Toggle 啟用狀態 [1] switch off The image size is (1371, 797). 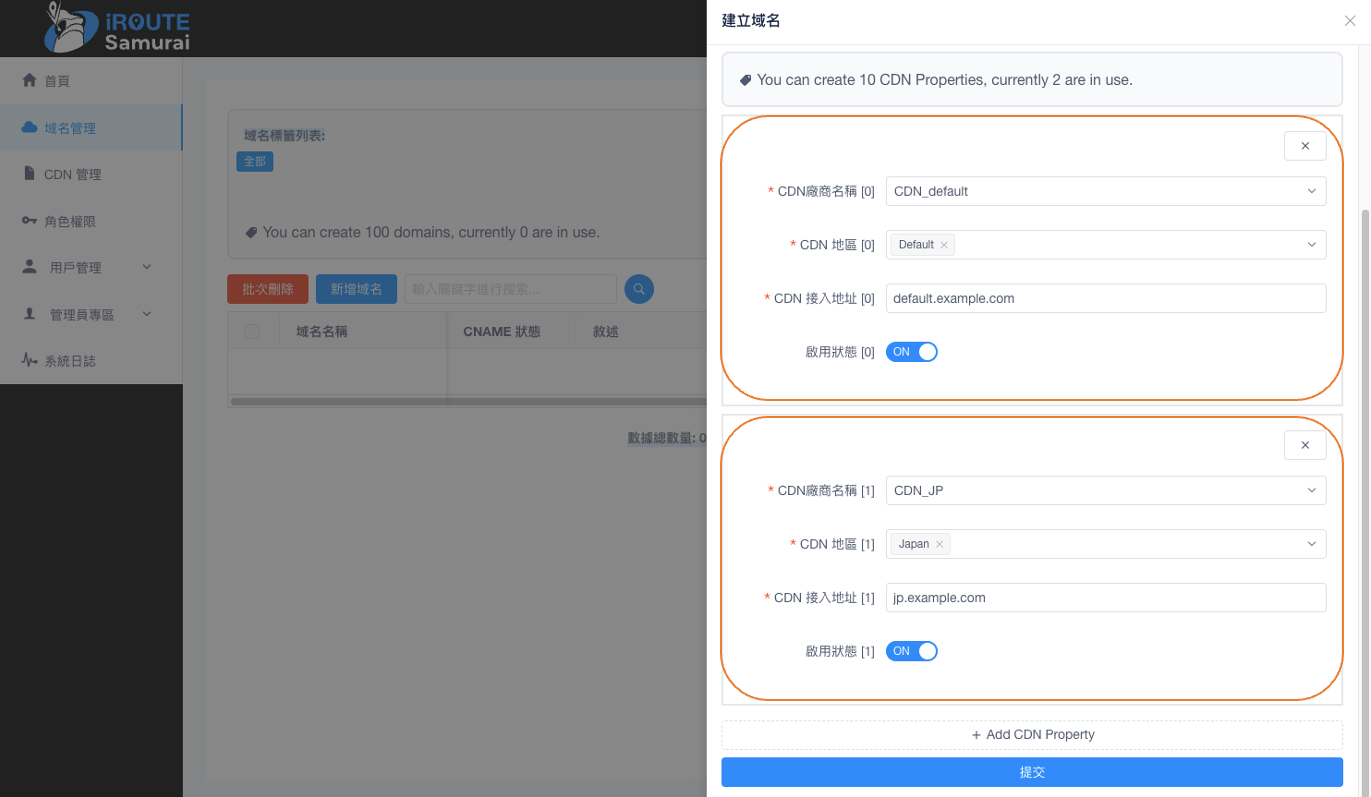click(911, 651)
